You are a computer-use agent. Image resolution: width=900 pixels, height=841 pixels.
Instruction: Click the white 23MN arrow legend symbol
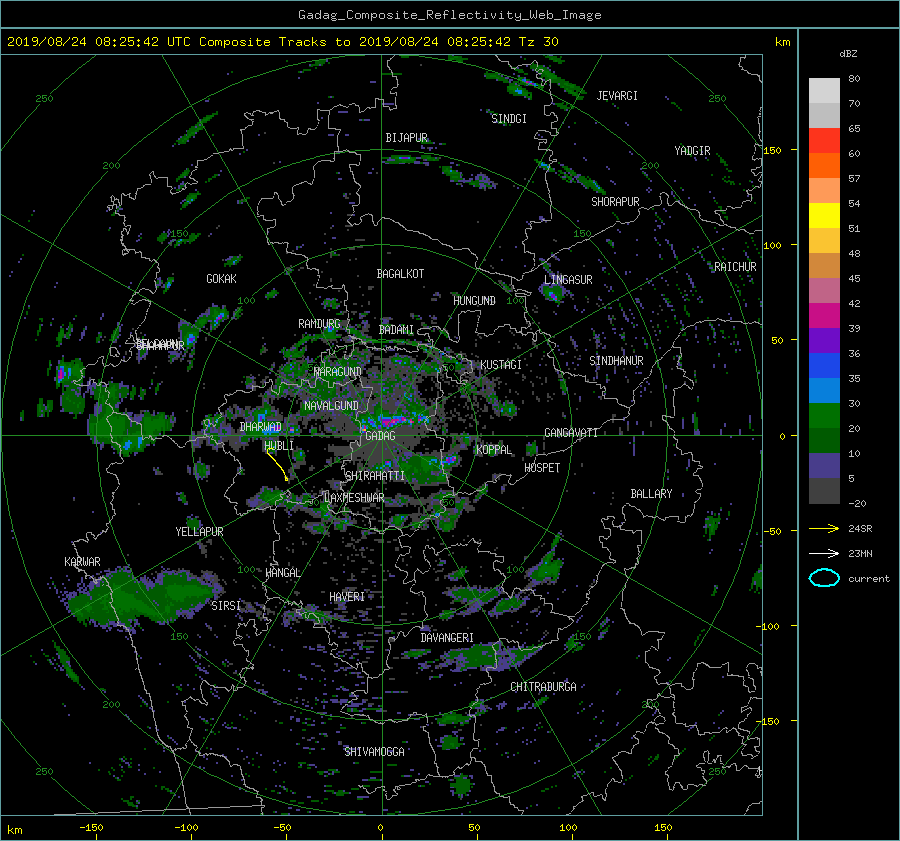tap(824, 553)
